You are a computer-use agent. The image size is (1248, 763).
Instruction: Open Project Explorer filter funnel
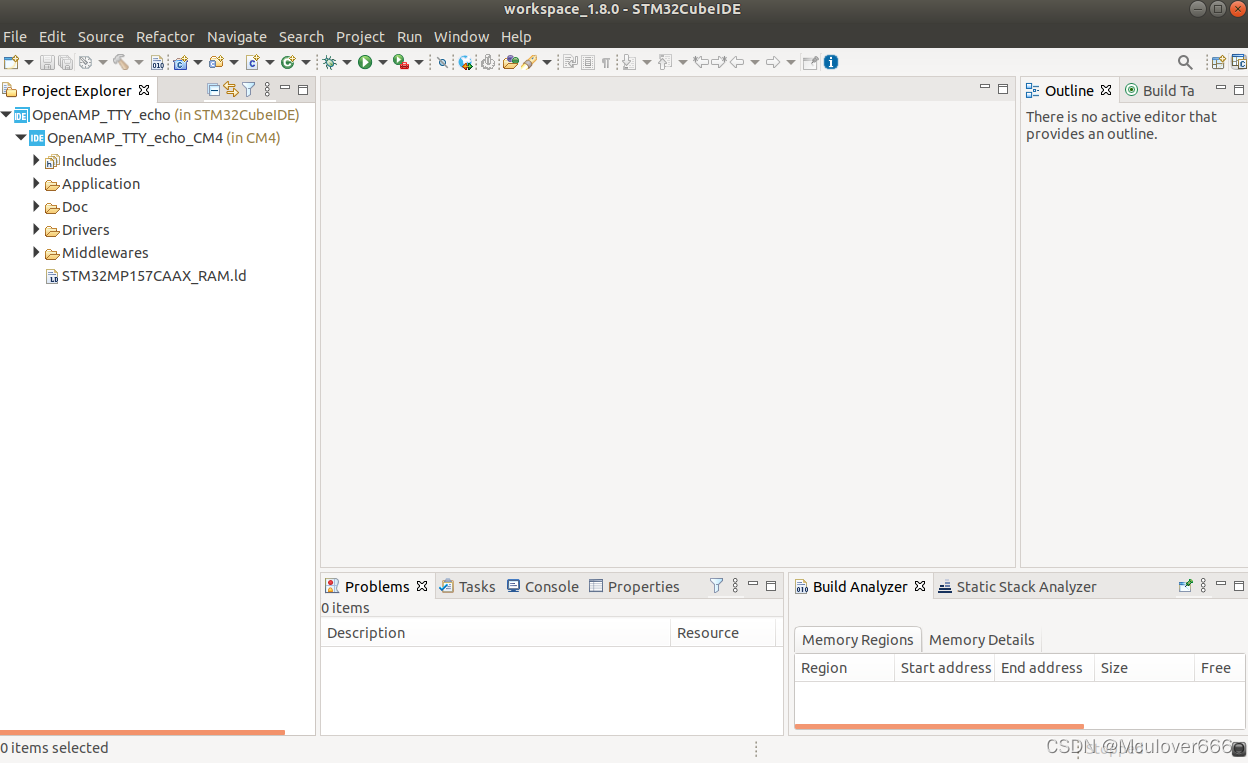(249, 89)
